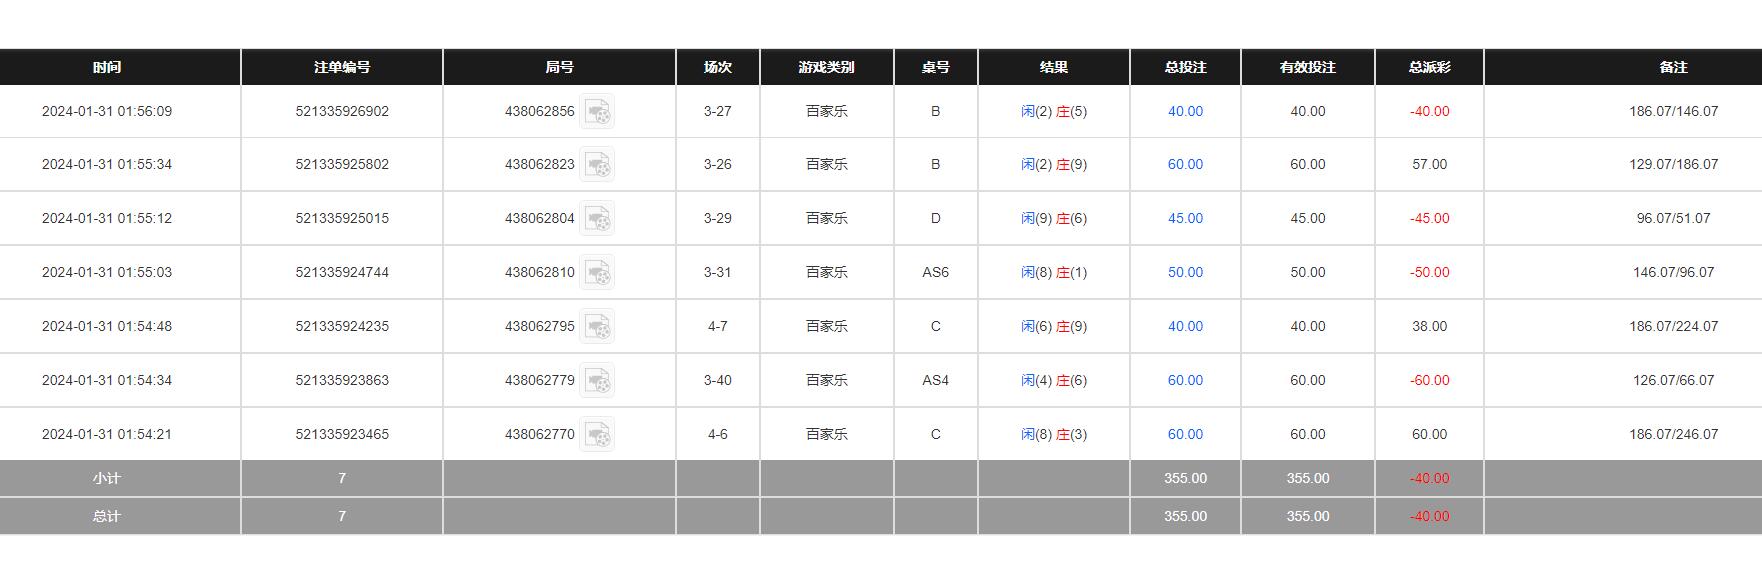Click the 总派彩 column header

1429,67
